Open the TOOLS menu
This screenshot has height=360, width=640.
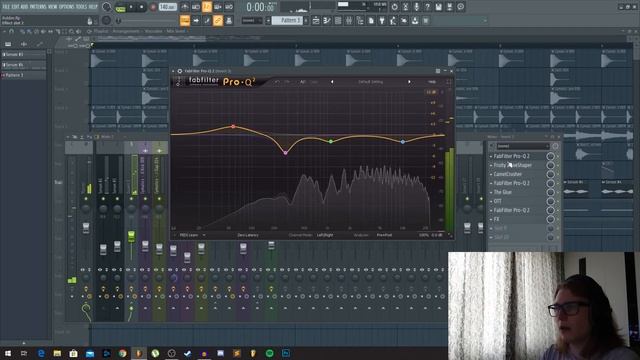tap(82, 7)
